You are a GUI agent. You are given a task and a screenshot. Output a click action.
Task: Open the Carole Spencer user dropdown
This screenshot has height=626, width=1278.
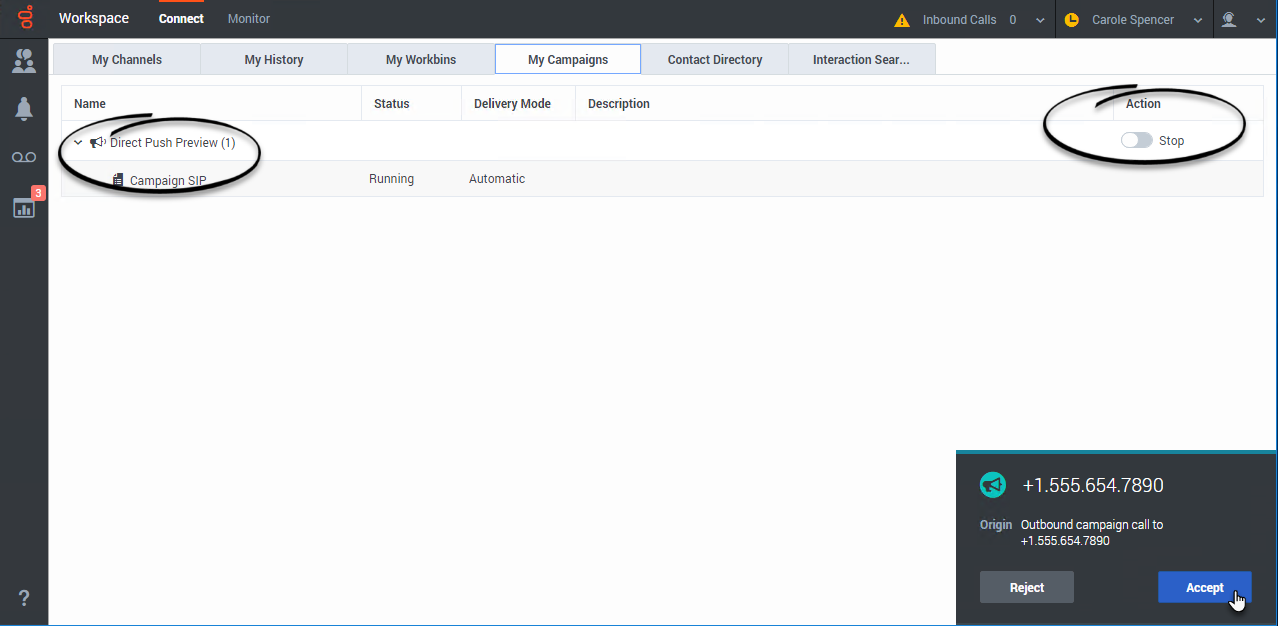tap(1197, 20)
